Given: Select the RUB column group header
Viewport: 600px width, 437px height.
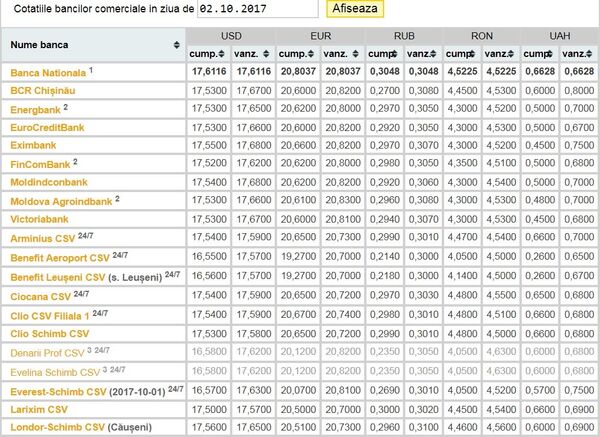Looking at the screenshot, I should coord(404,36).
